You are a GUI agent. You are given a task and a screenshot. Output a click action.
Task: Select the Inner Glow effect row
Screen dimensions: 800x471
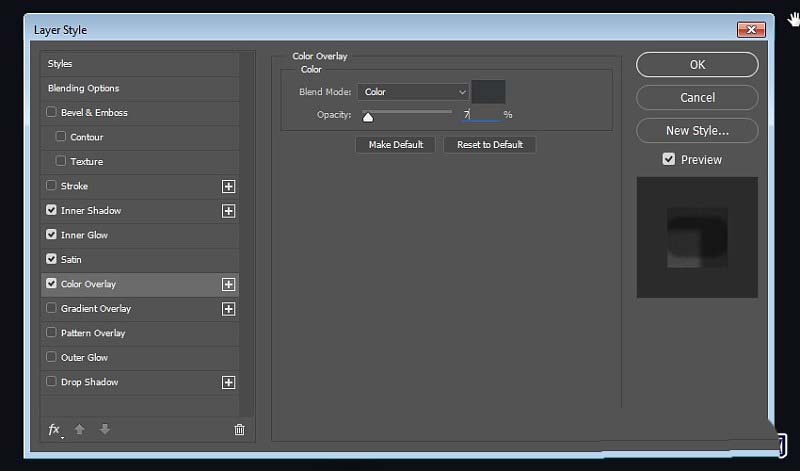pos(139,235)
